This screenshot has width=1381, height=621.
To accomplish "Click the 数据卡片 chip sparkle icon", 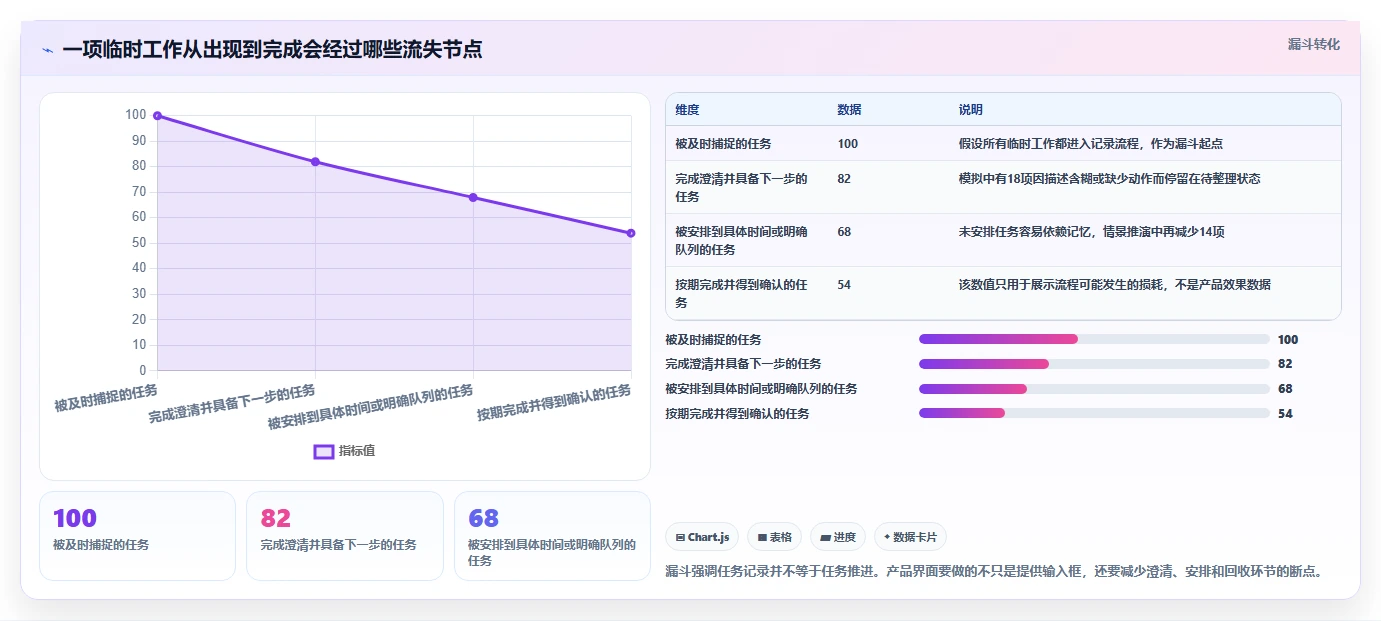I will 887,537.
